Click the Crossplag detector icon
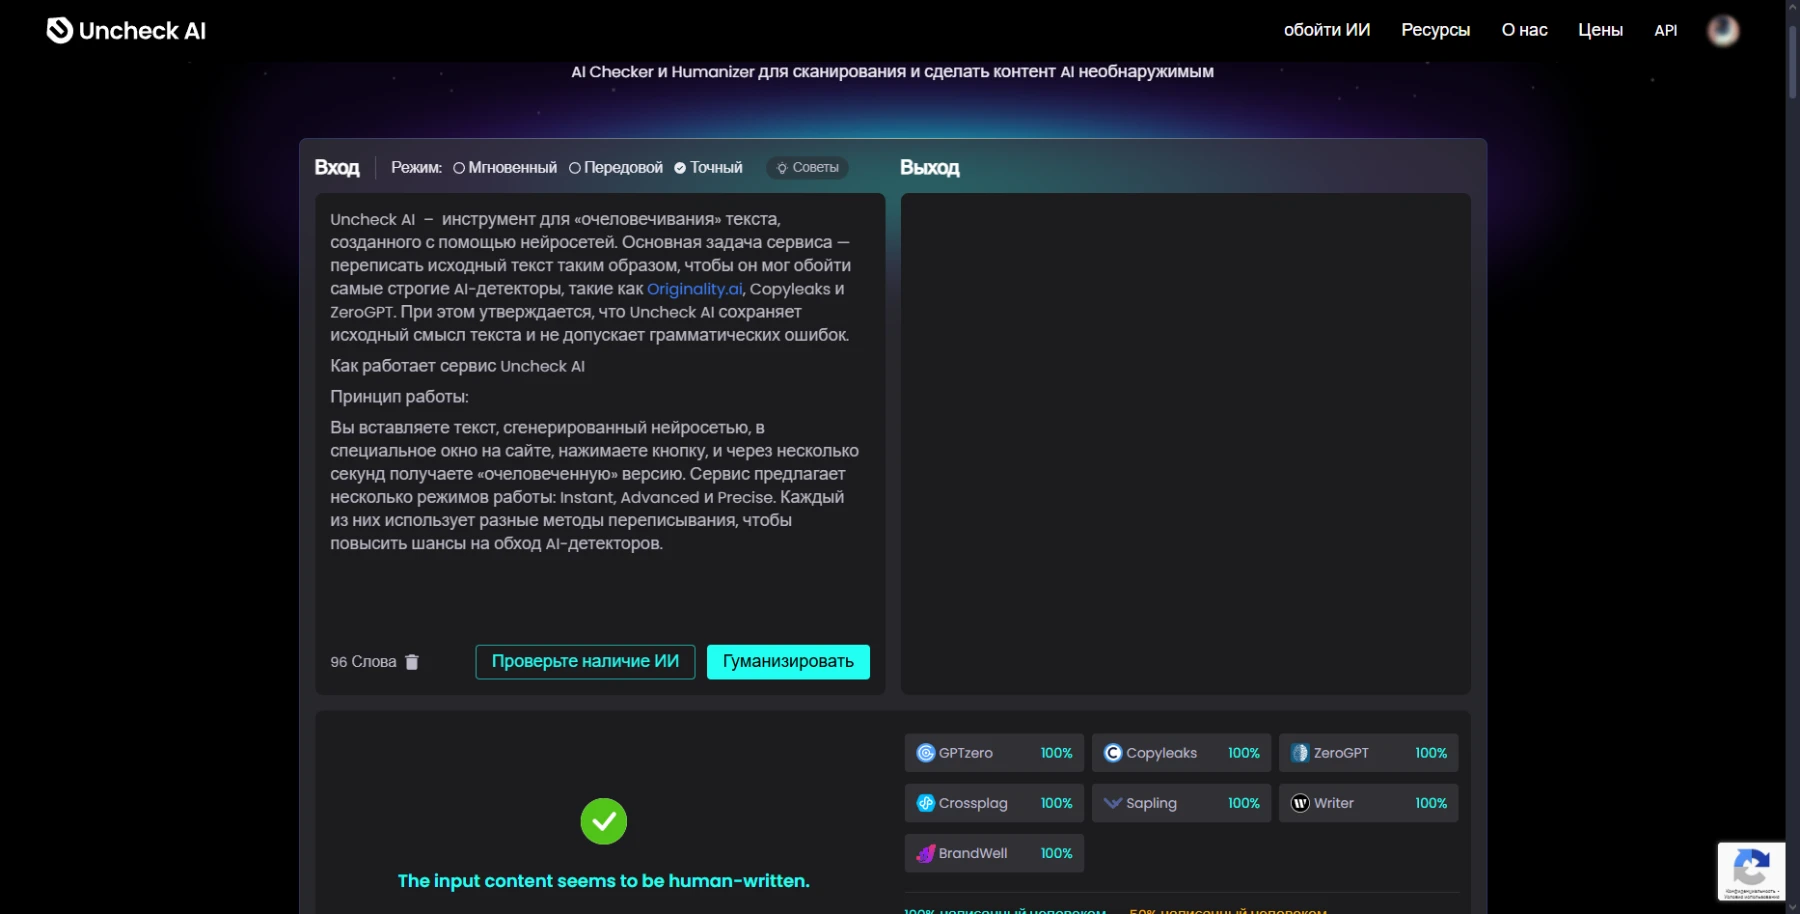 [925, 803]
